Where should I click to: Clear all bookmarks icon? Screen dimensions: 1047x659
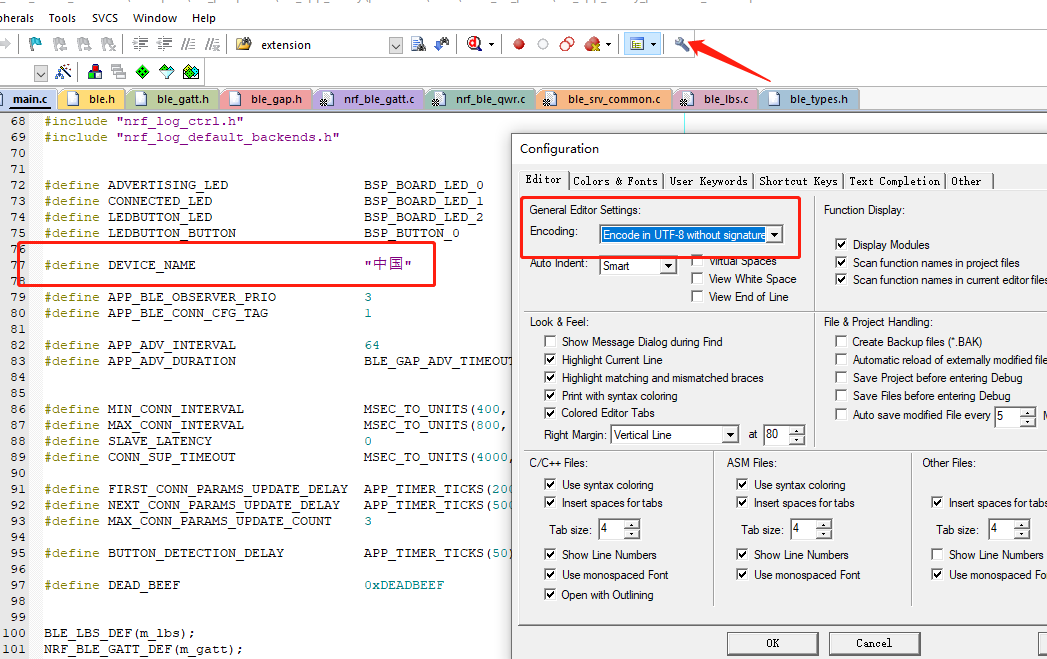(x=108, y=45)
